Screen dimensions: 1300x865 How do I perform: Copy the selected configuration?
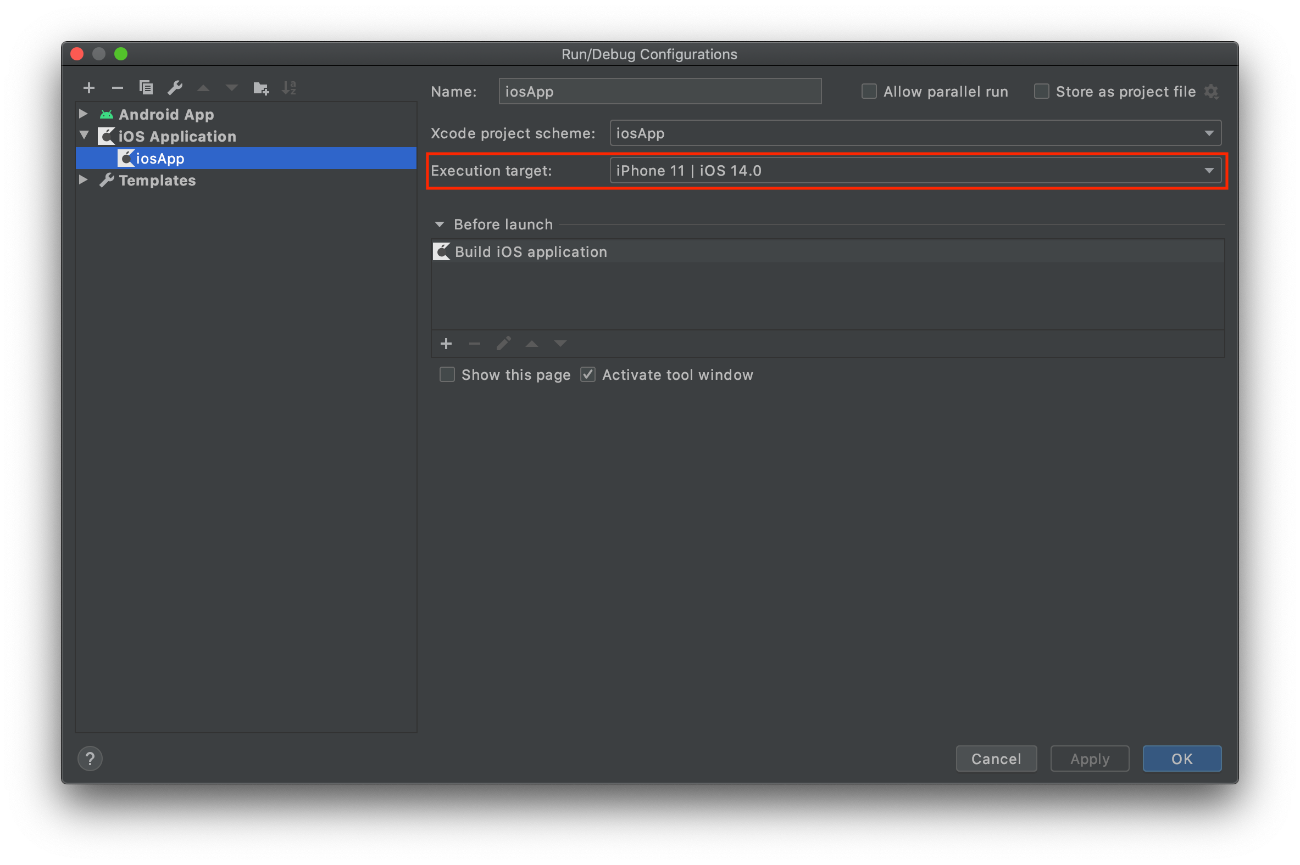(146, 88)
